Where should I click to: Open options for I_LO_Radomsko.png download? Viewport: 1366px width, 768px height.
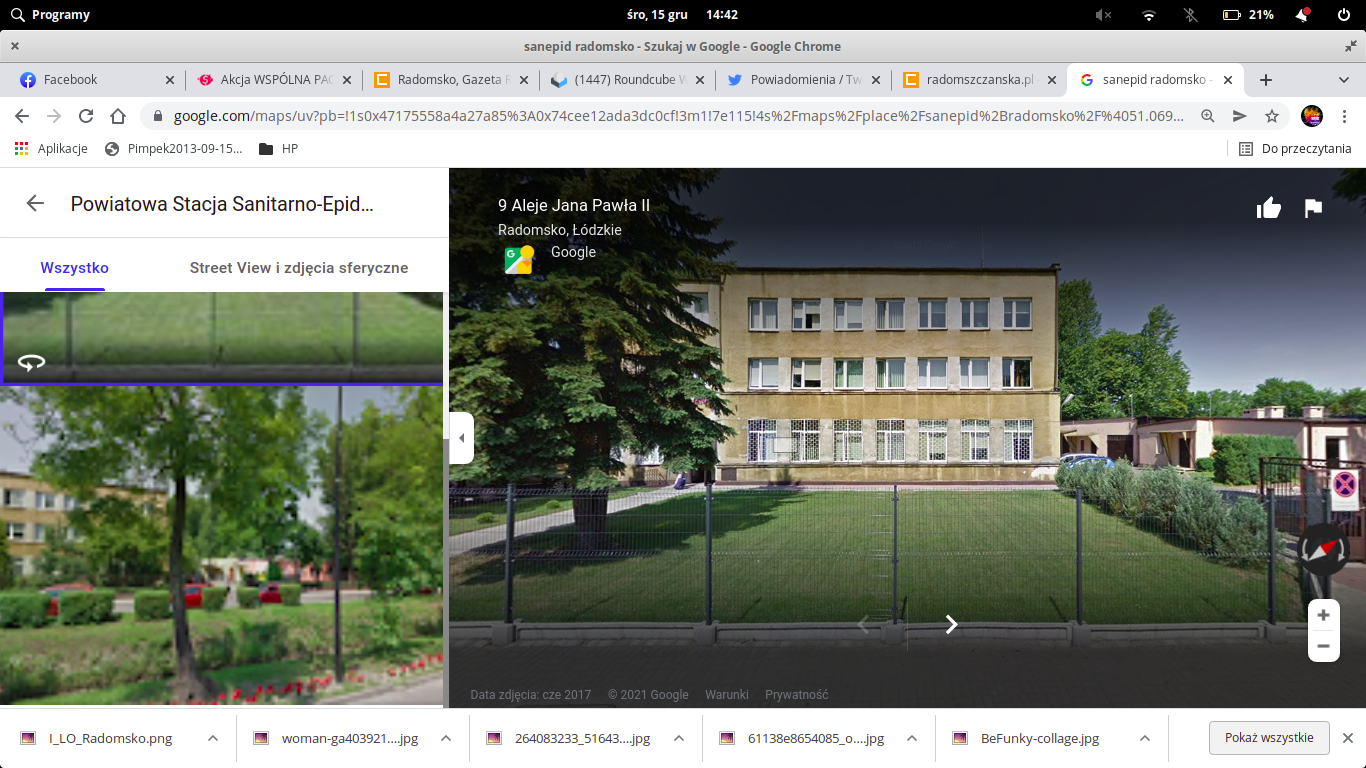point(213,738)
